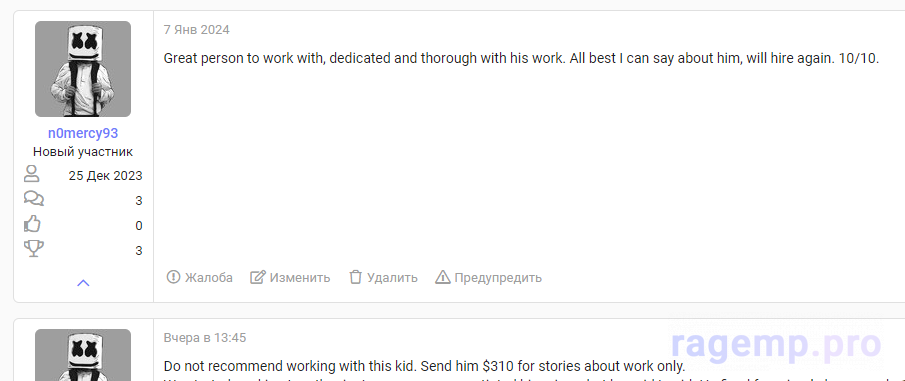This screenshot has height=381, width=905.
Task: Click the Marshmello avatar in the first post
Action: 83,69
